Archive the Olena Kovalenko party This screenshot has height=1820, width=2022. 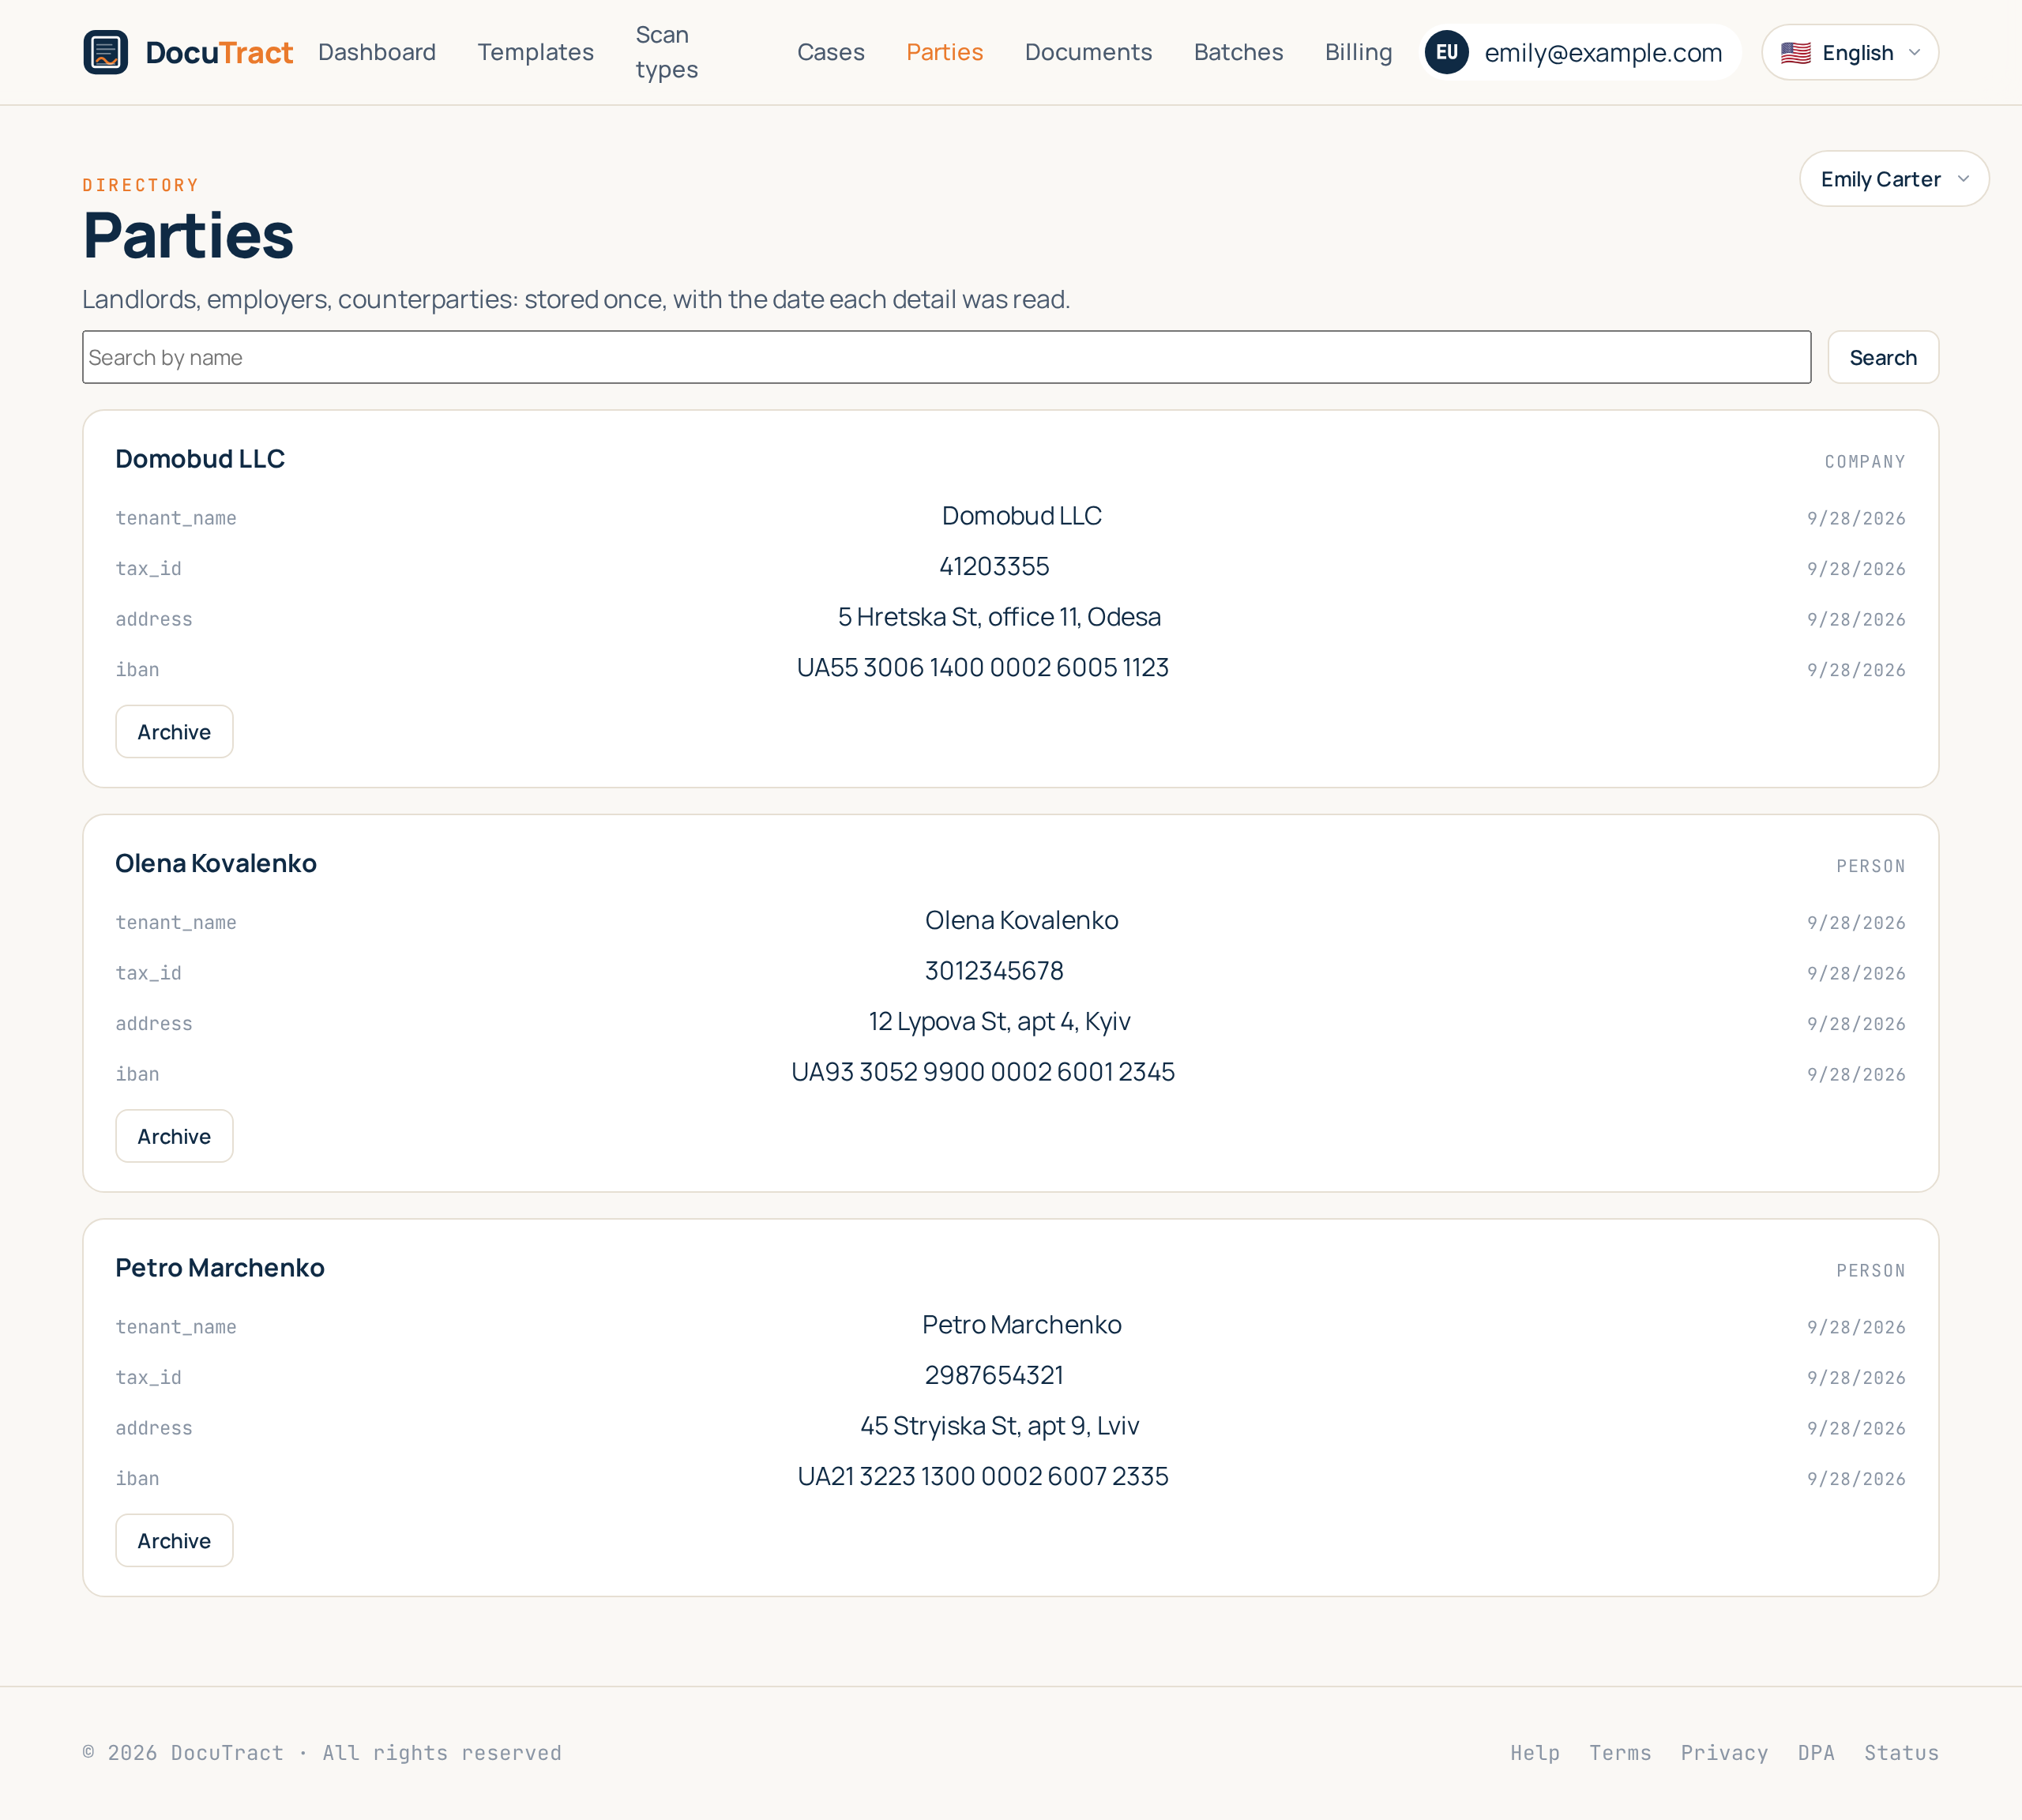(x=174, y=1136)
